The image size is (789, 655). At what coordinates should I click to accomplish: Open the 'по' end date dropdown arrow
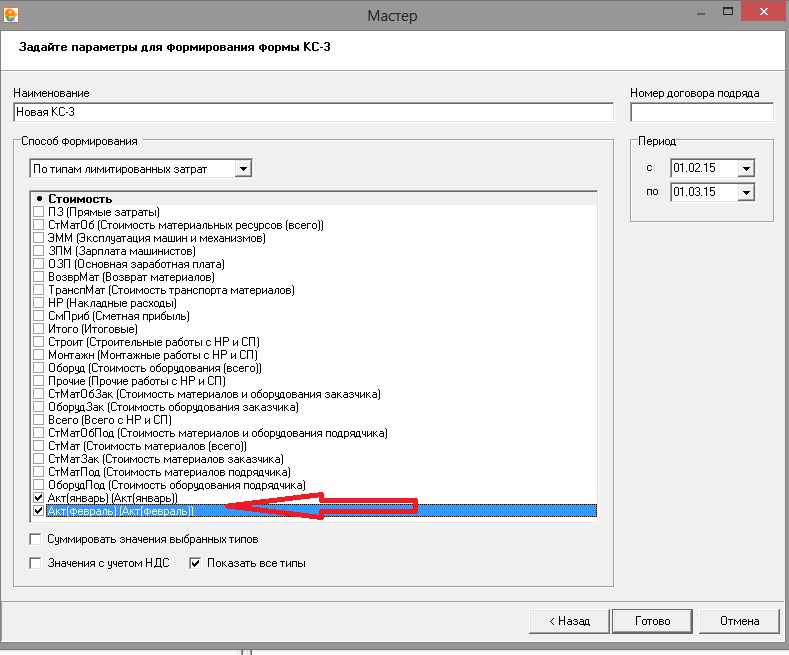pos(746,192)
